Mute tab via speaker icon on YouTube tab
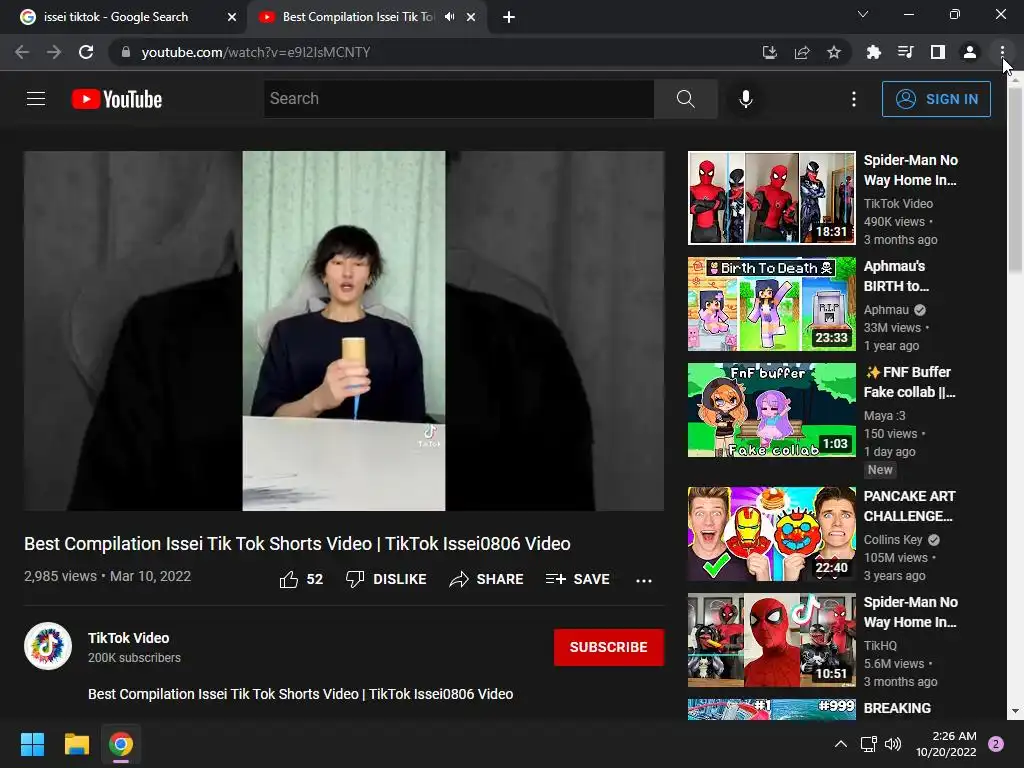 449,17
